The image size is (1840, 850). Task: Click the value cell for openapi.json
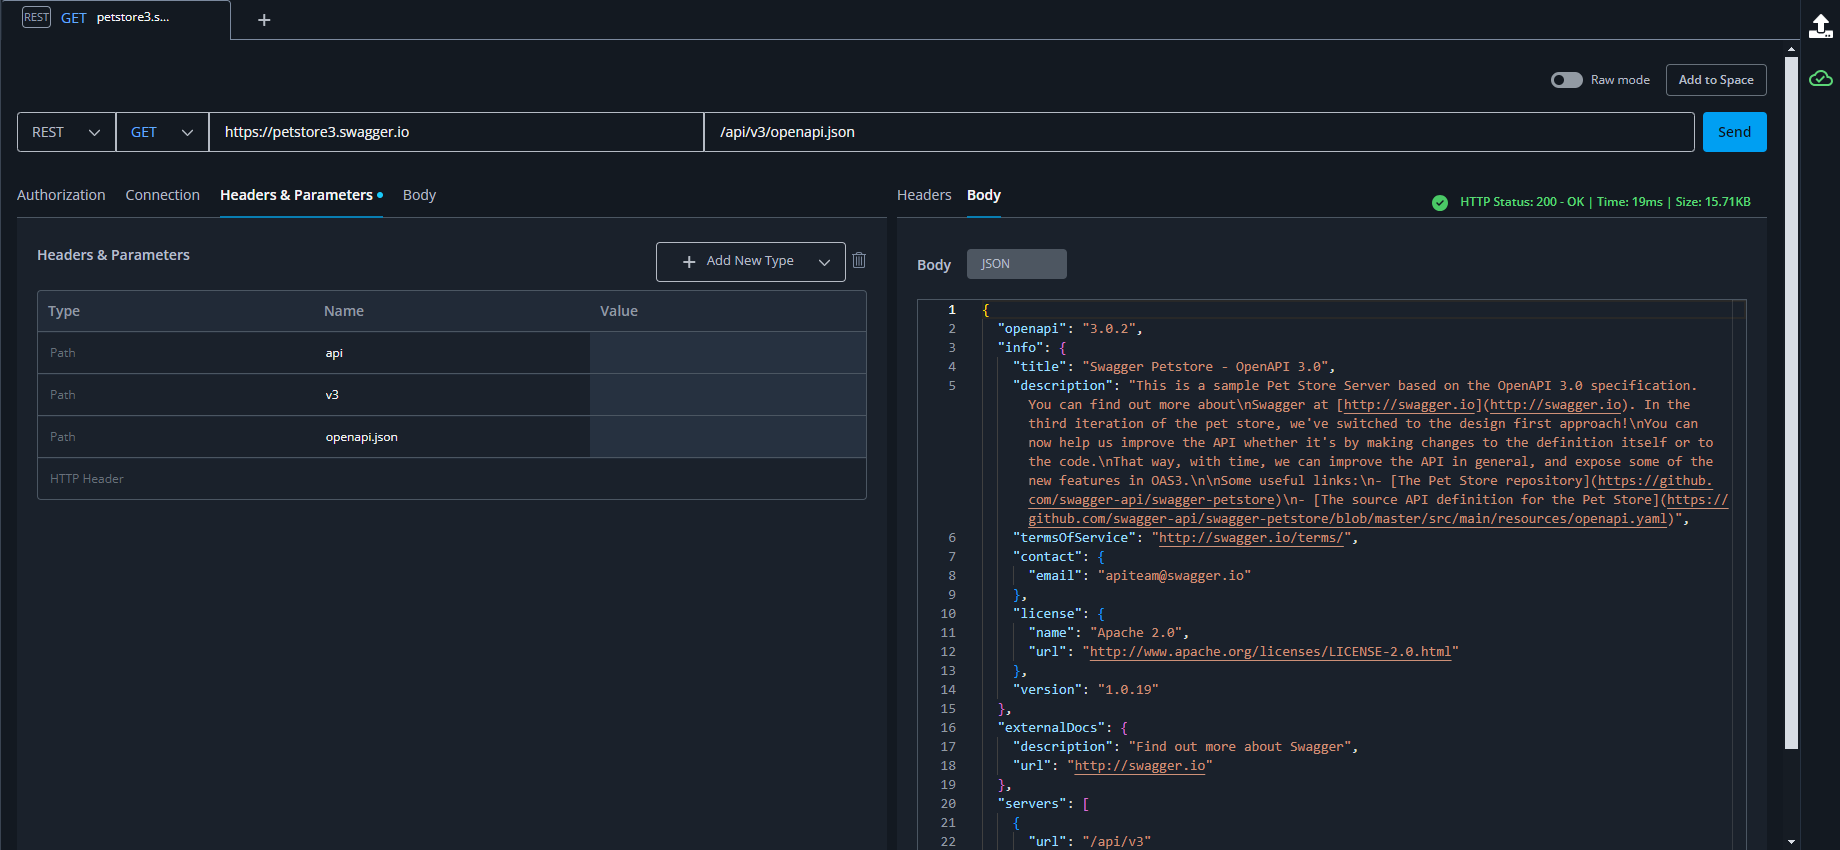coord(728,437)
